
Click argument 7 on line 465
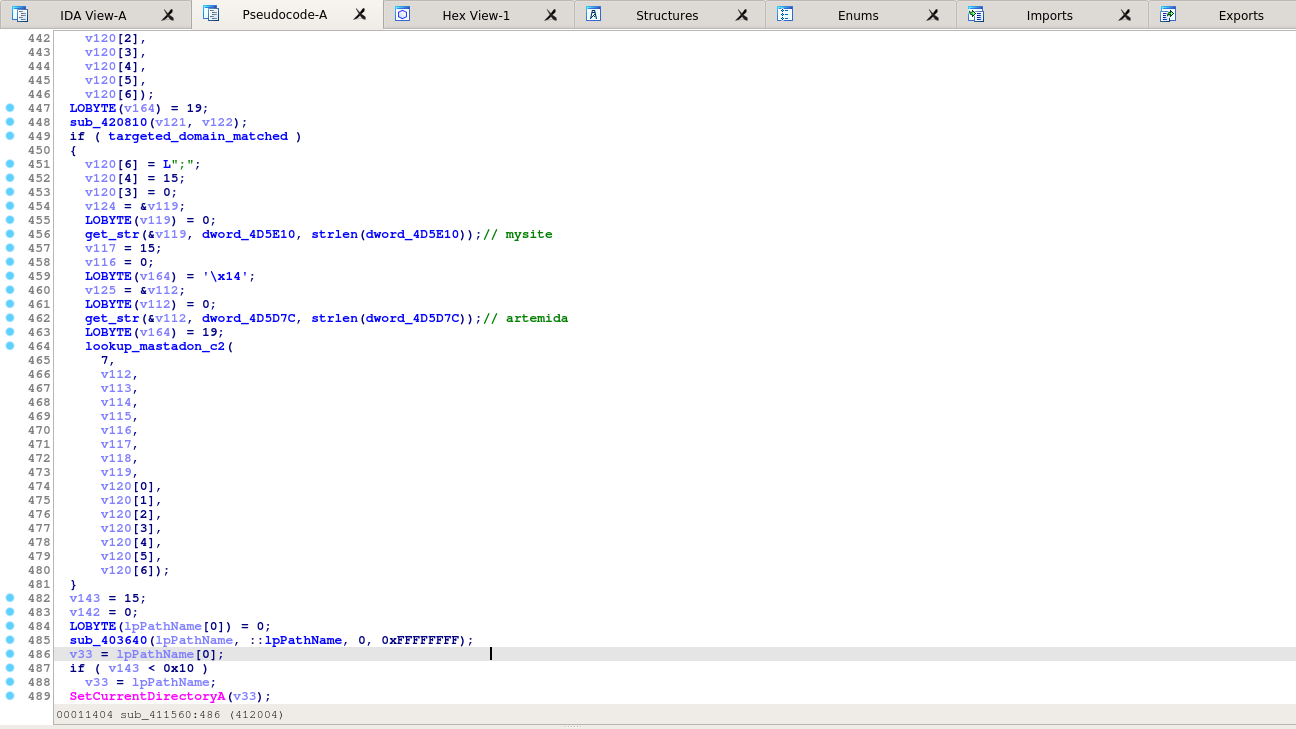(104, 360)
